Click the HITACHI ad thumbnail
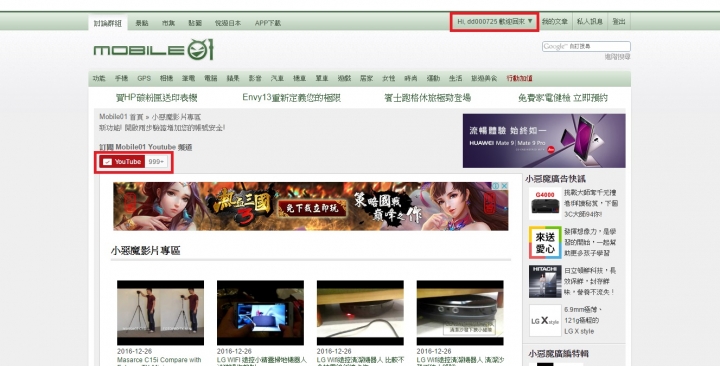Screen dimensions: 720x366 (545, 282)
